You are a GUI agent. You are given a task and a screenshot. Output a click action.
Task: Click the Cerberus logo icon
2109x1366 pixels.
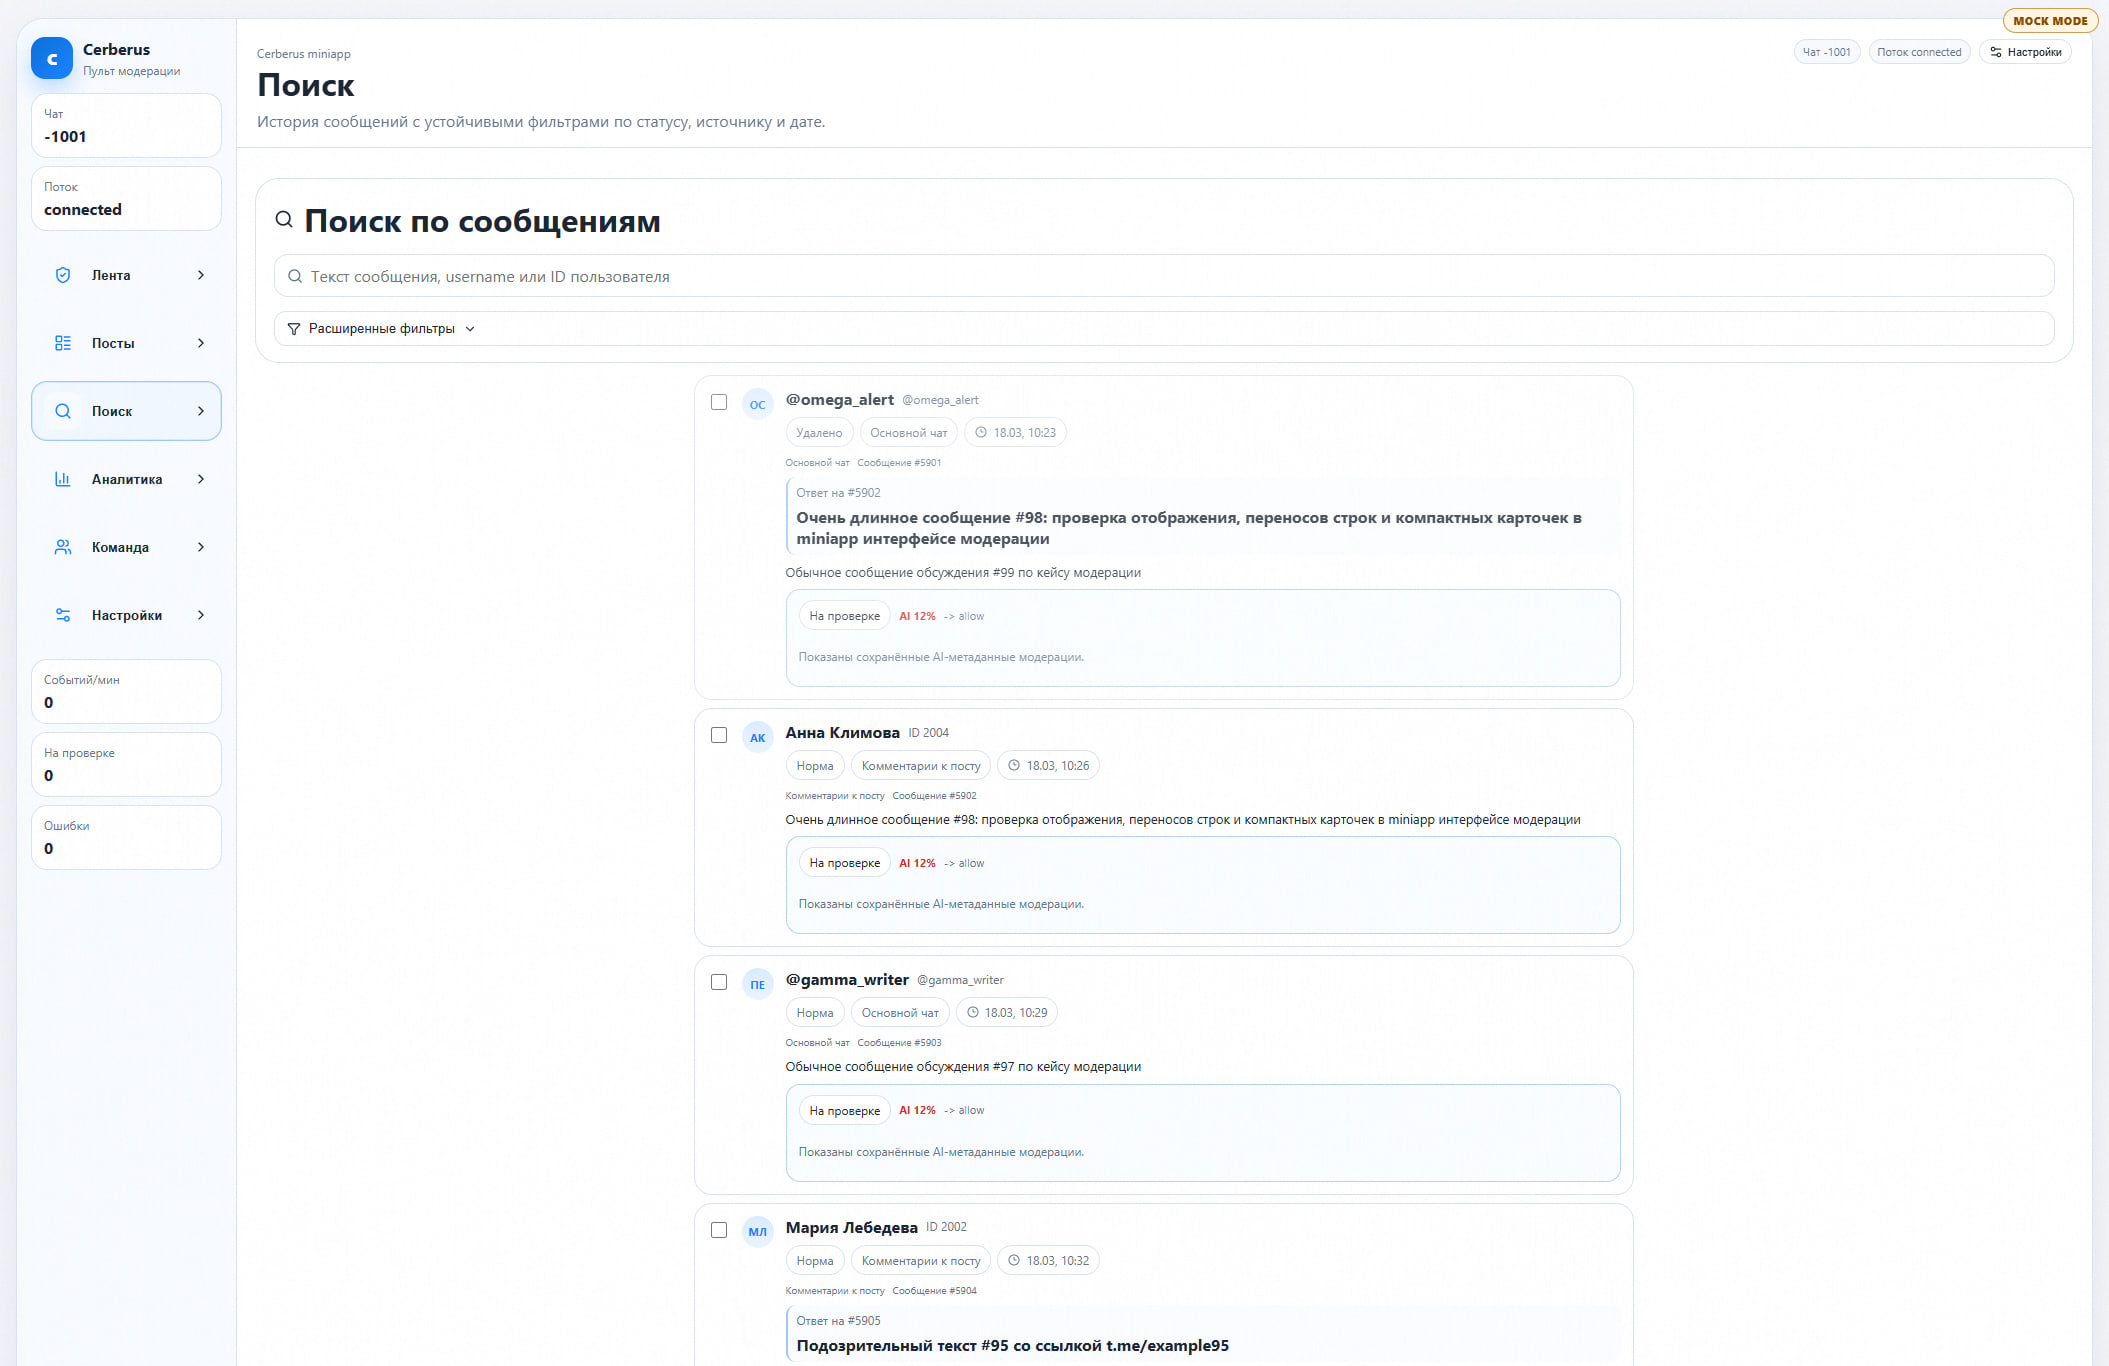coord(52,58)
